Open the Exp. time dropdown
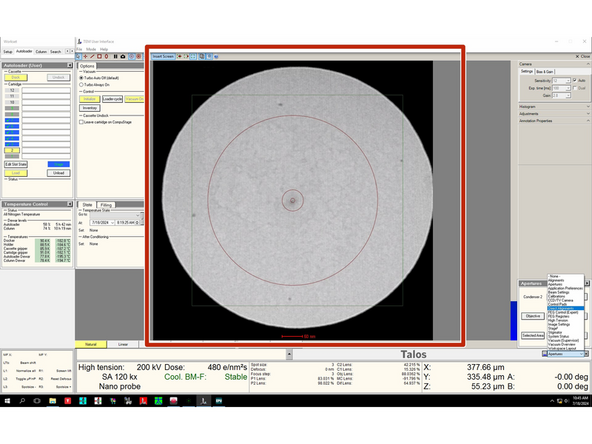The image size is (592, 444). [x=567, y=88]
